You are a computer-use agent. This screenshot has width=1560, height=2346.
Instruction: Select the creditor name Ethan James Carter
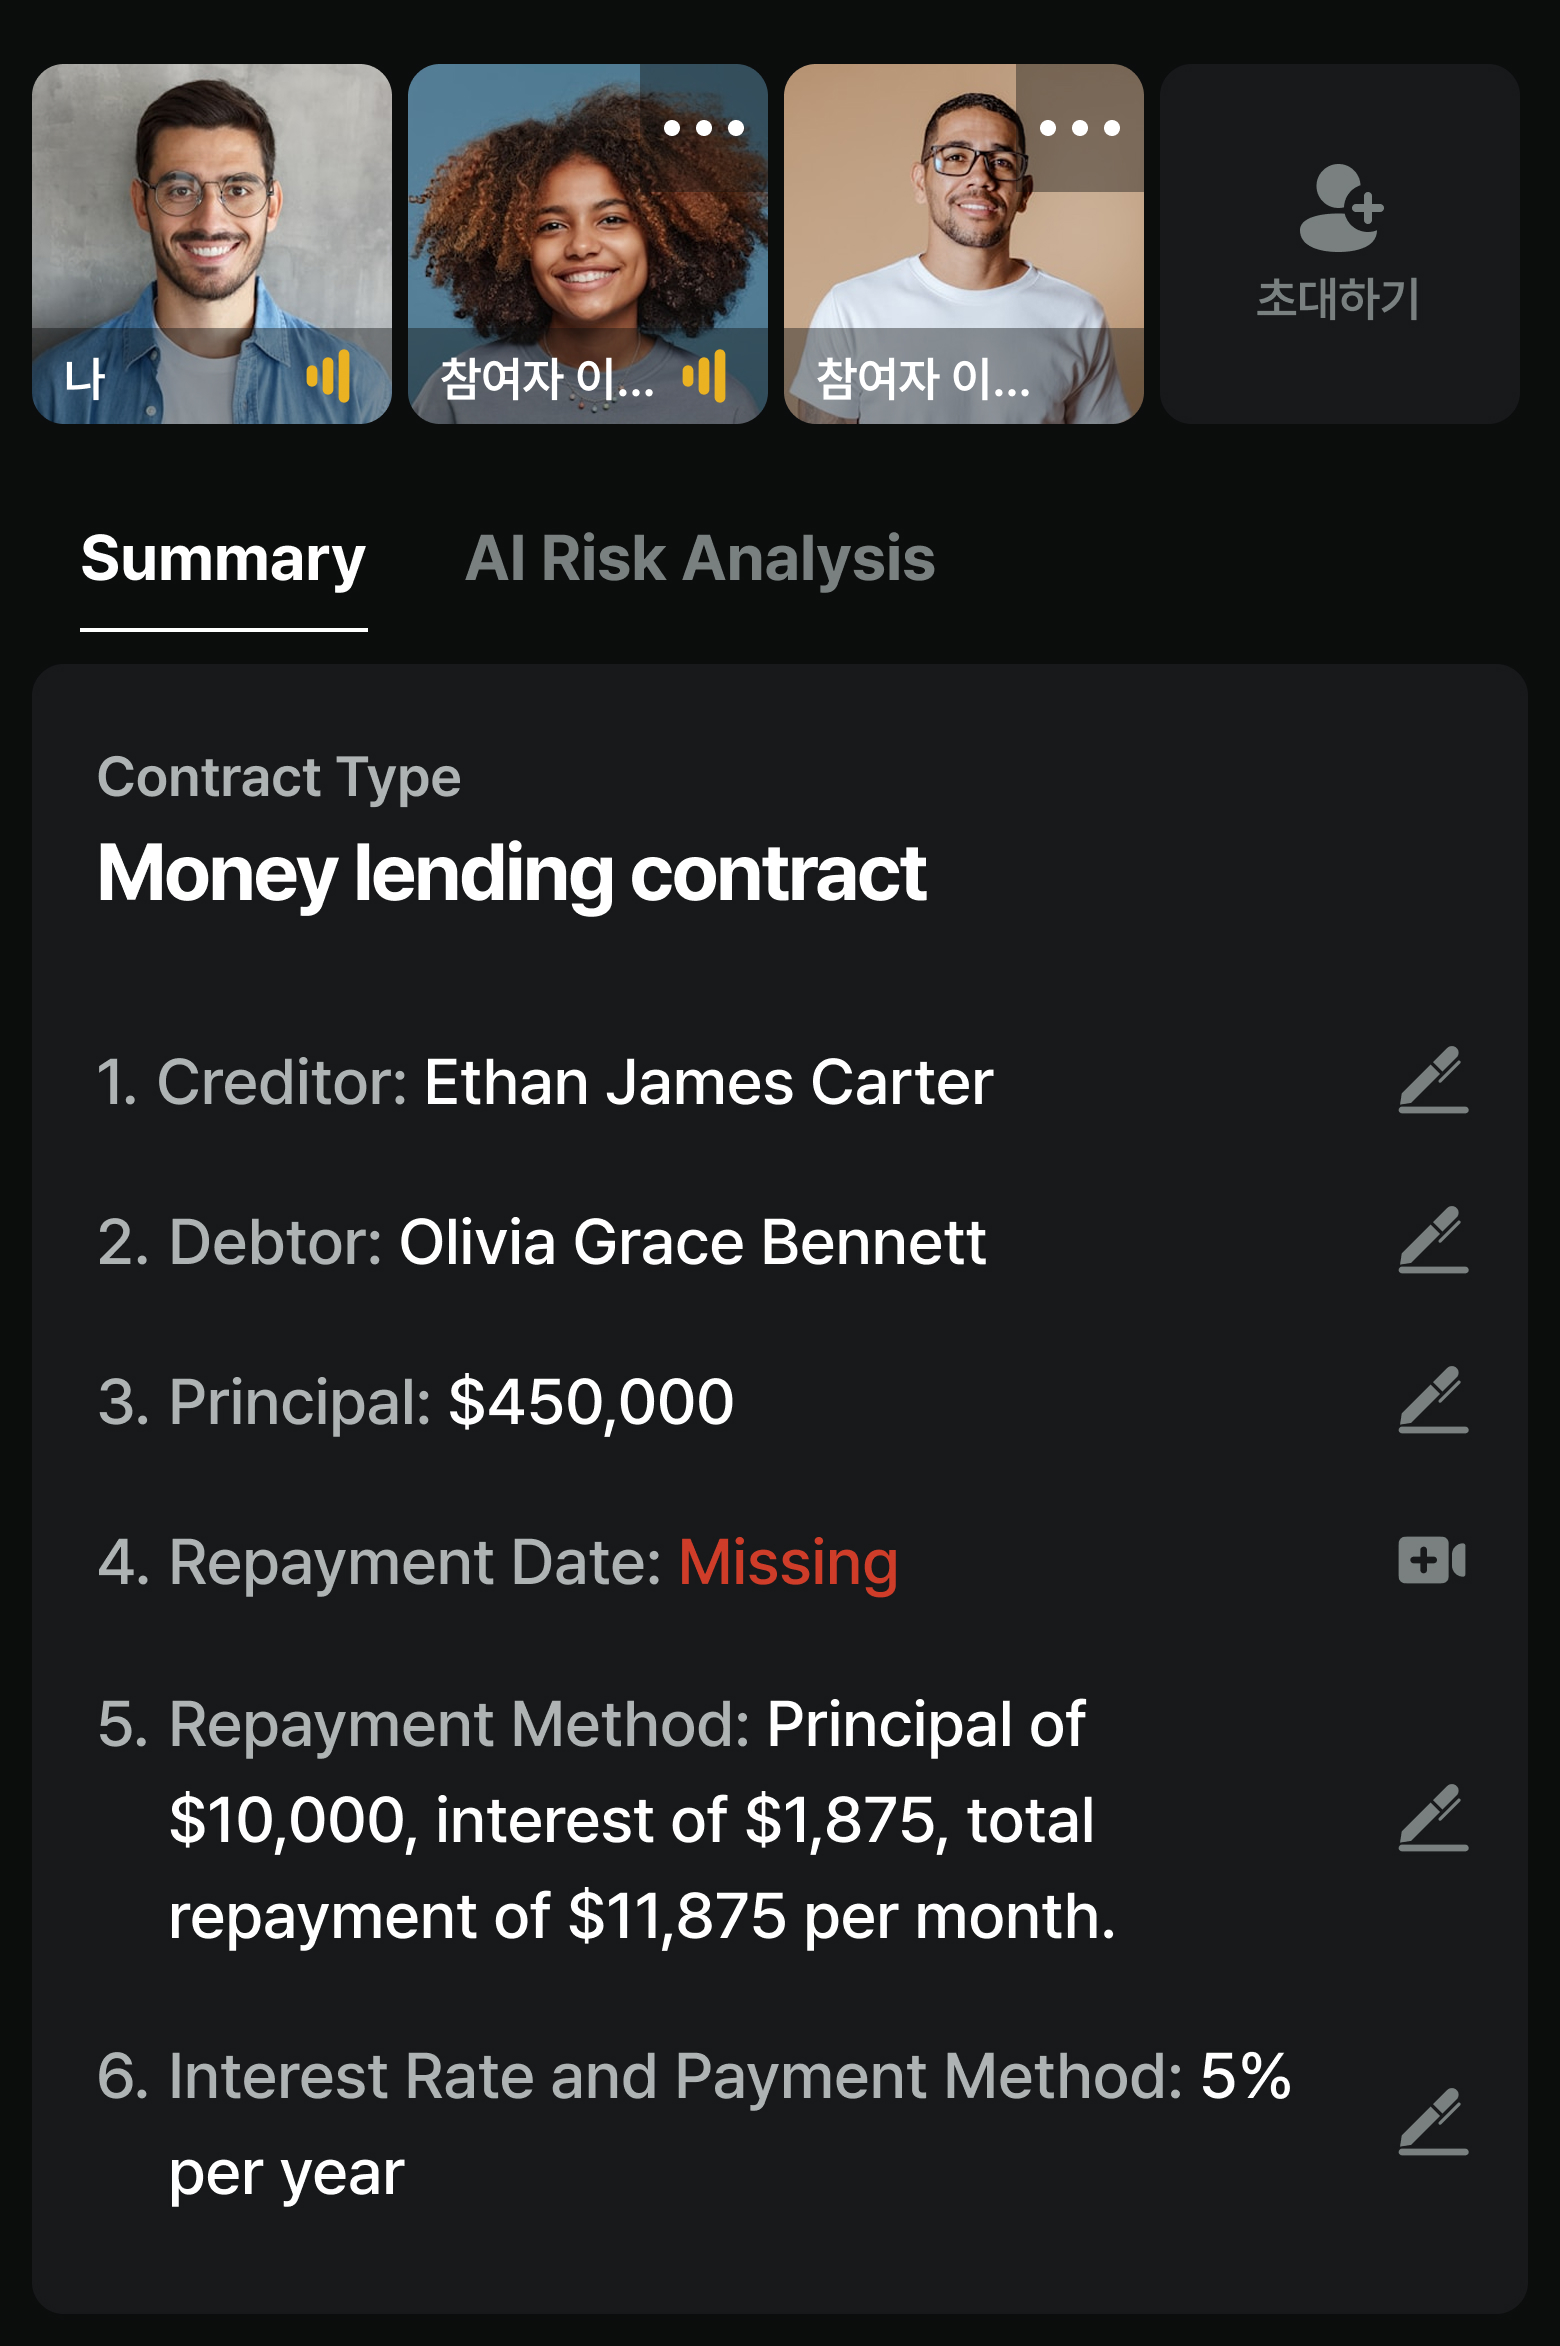point(708,1082)
